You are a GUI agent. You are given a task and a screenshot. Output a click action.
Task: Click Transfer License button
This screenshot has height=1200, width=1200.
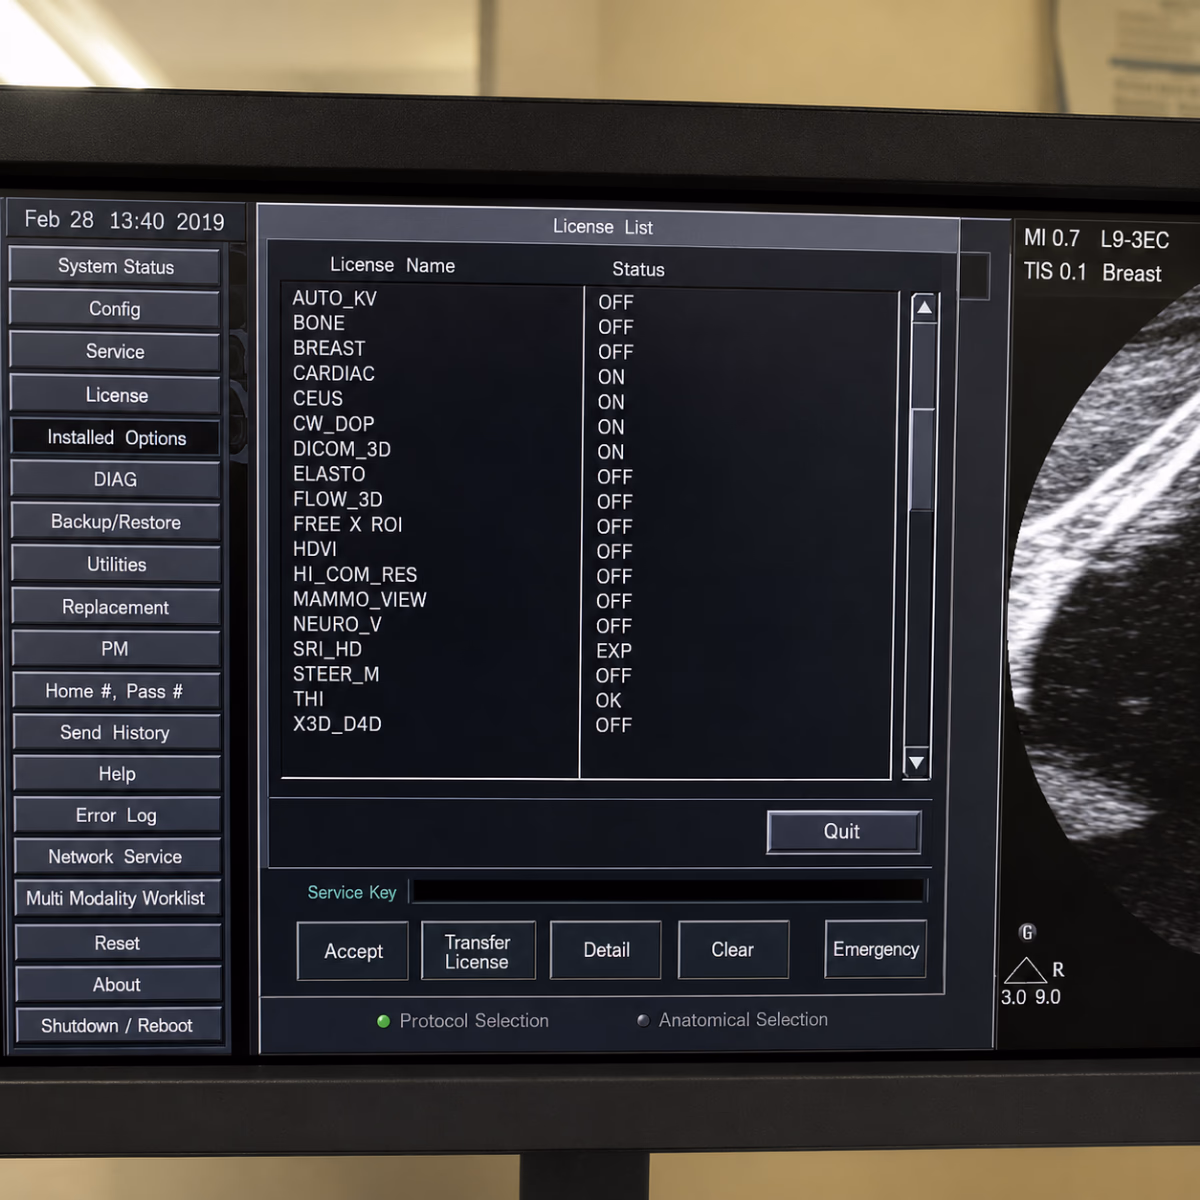pyautogui.click(x=478, y=951)
